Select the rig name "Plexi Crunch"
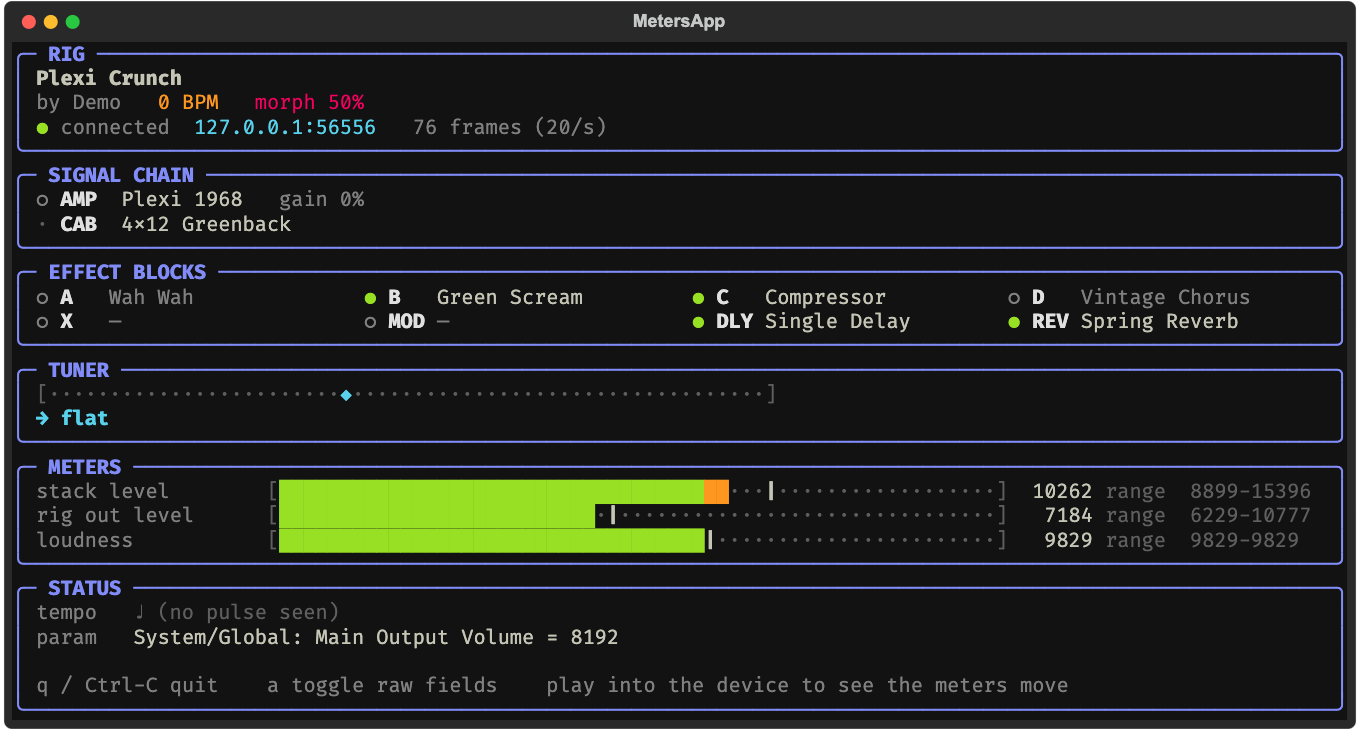The image size is (1360, 730). point(109,78)
